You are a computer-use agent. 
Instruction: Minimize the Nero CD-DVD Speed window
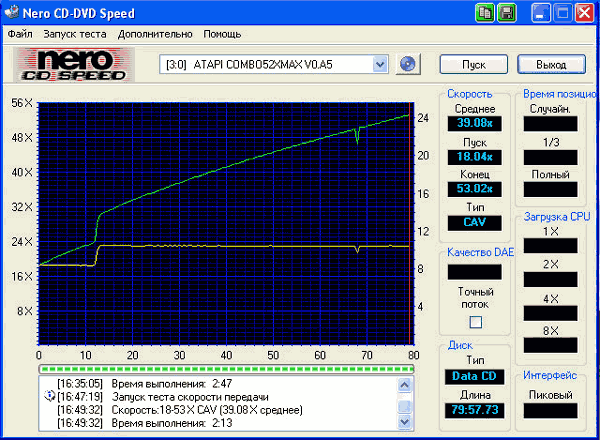click(x=541, y=13)
